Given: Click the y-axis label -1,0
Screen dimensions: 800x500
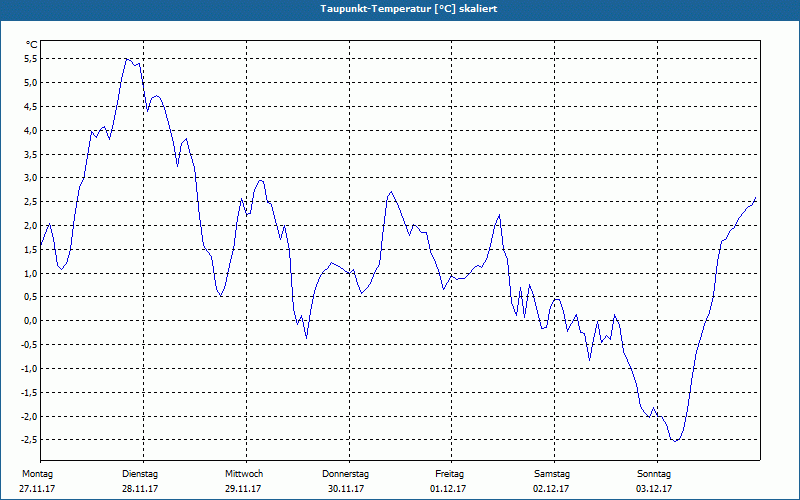Looking at the screenshot, I should pos(29,368).
